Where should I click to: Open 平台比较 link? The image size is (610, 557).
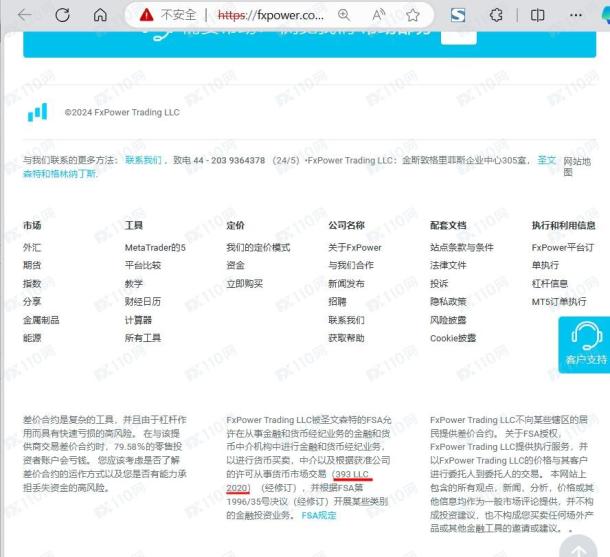pos(143,265)
